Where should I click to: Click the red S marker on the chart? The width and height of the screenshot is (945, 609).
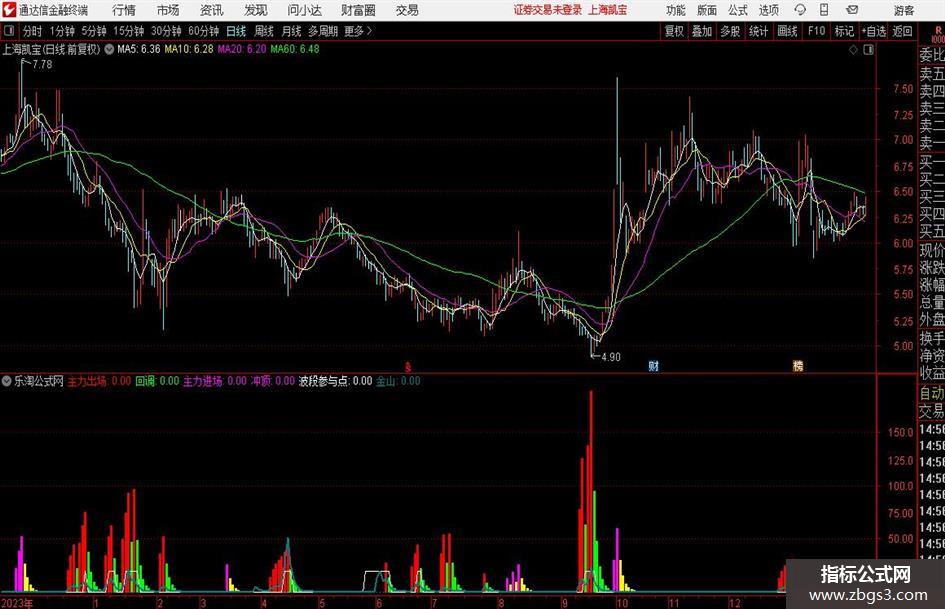coord(408,367)
